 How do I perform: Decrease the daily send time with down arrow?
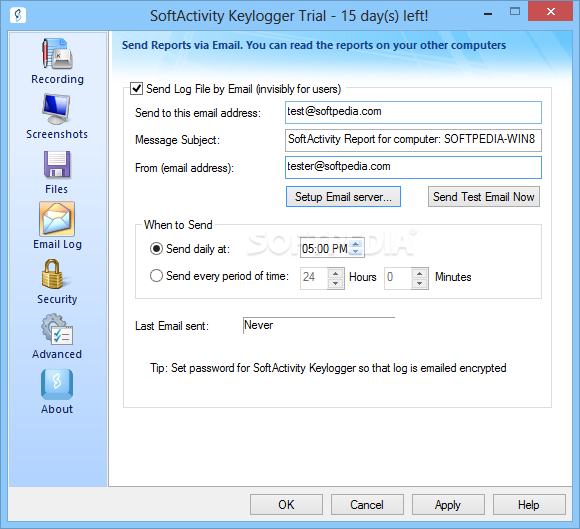point(355,252)
